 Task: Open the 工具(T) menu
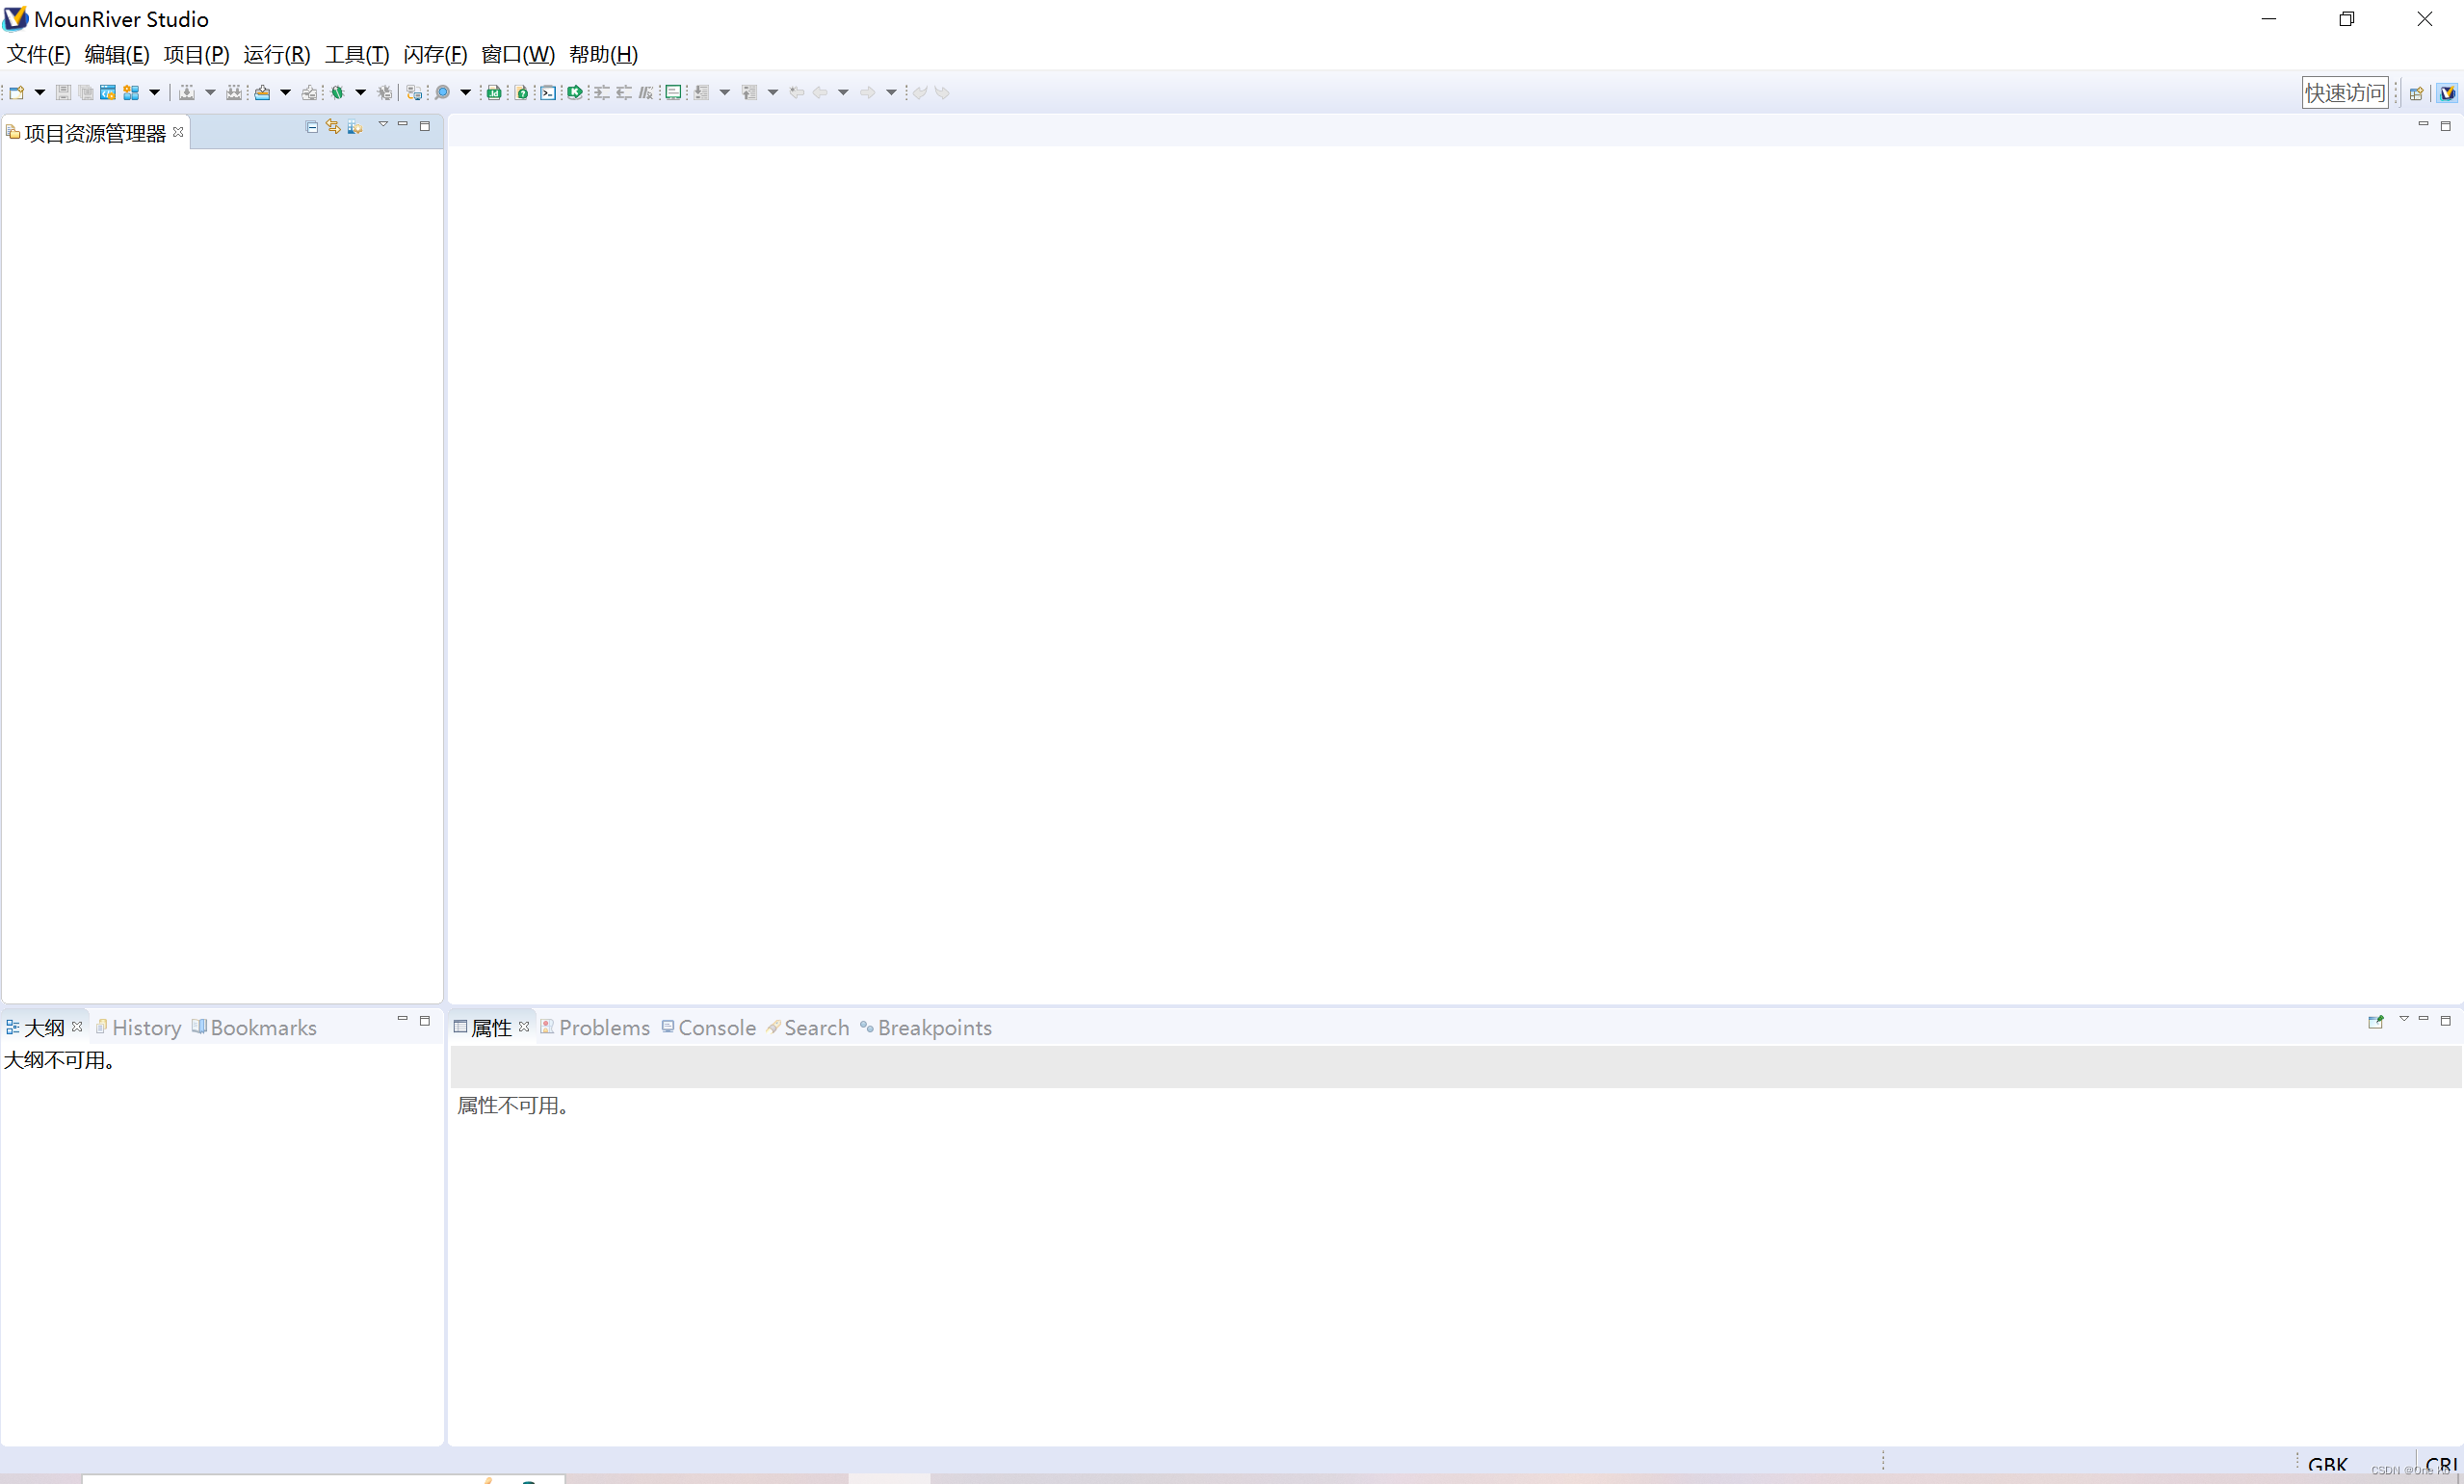[x=356, y=54]
